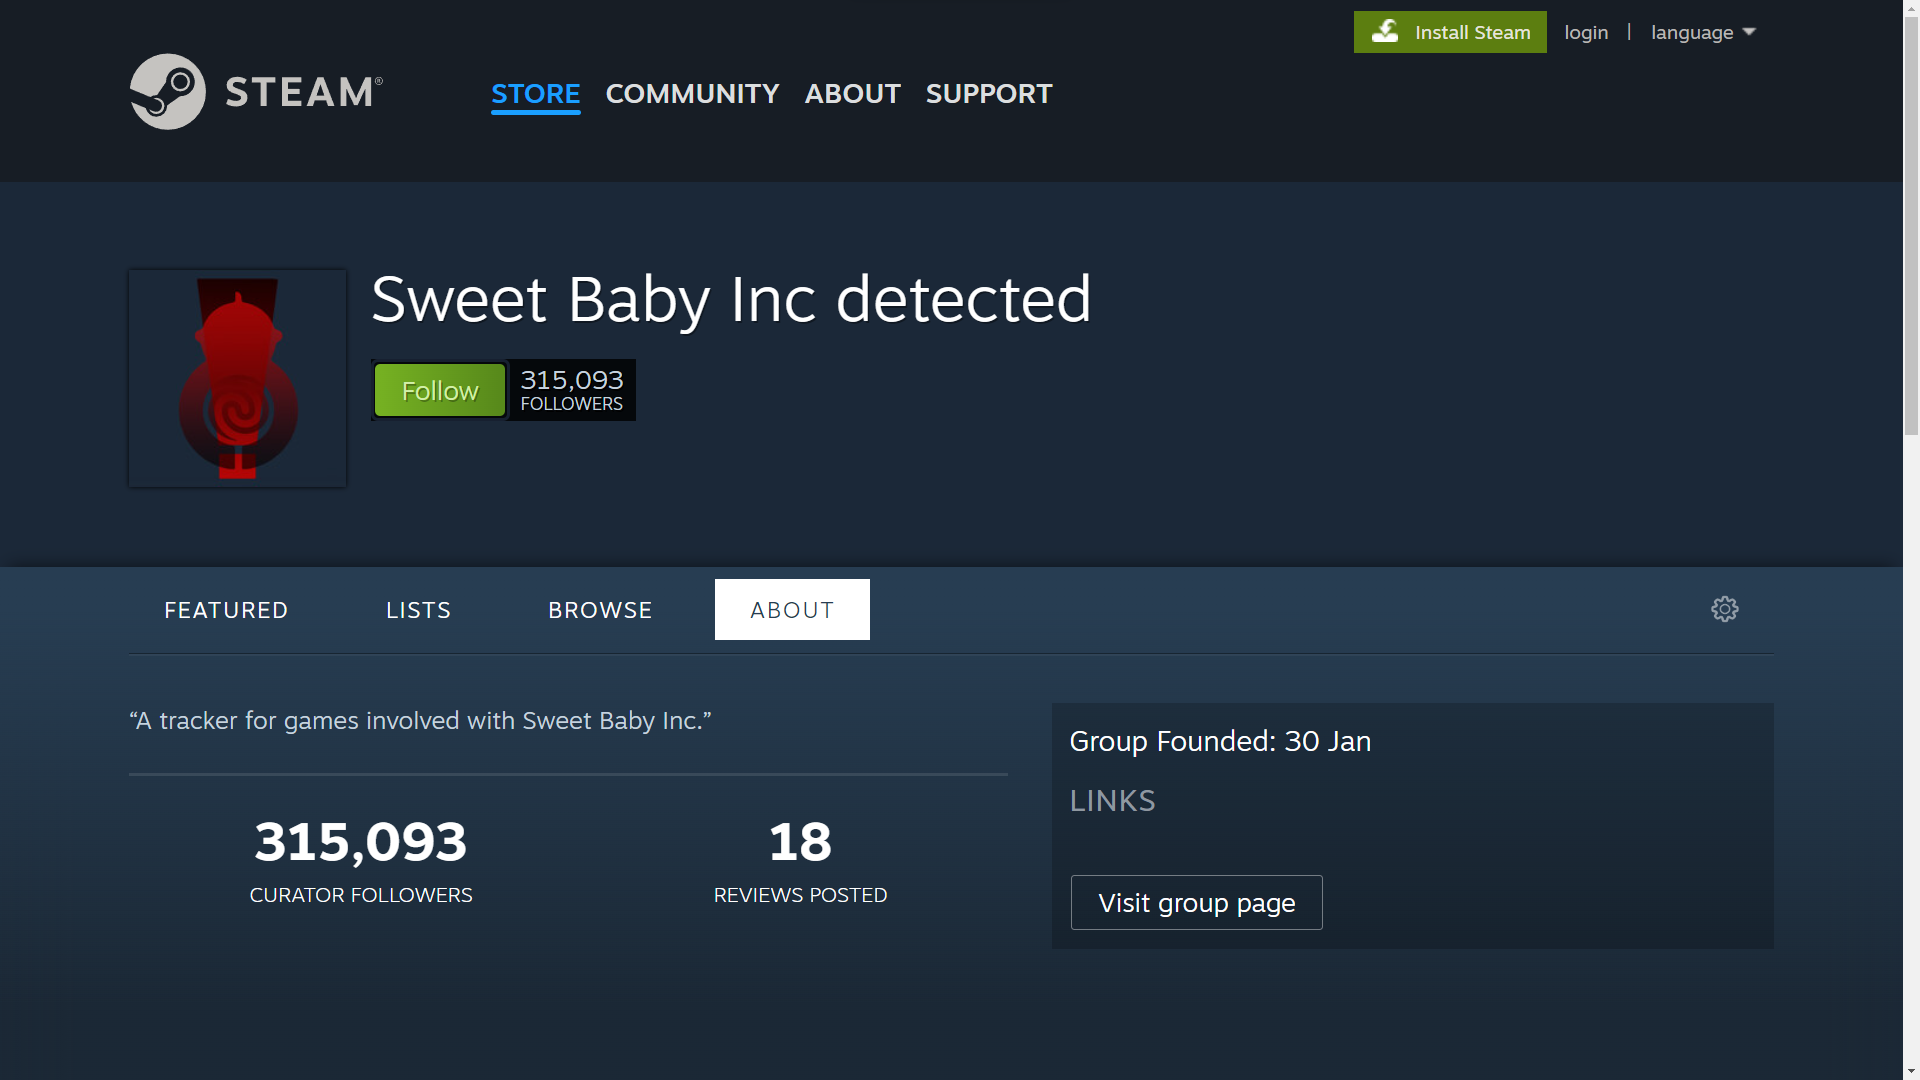Viewport: 1920px width, 1080px height.
Task: Click the Group Founded: 30 Jan text
Action: [x=1220, y=741]
